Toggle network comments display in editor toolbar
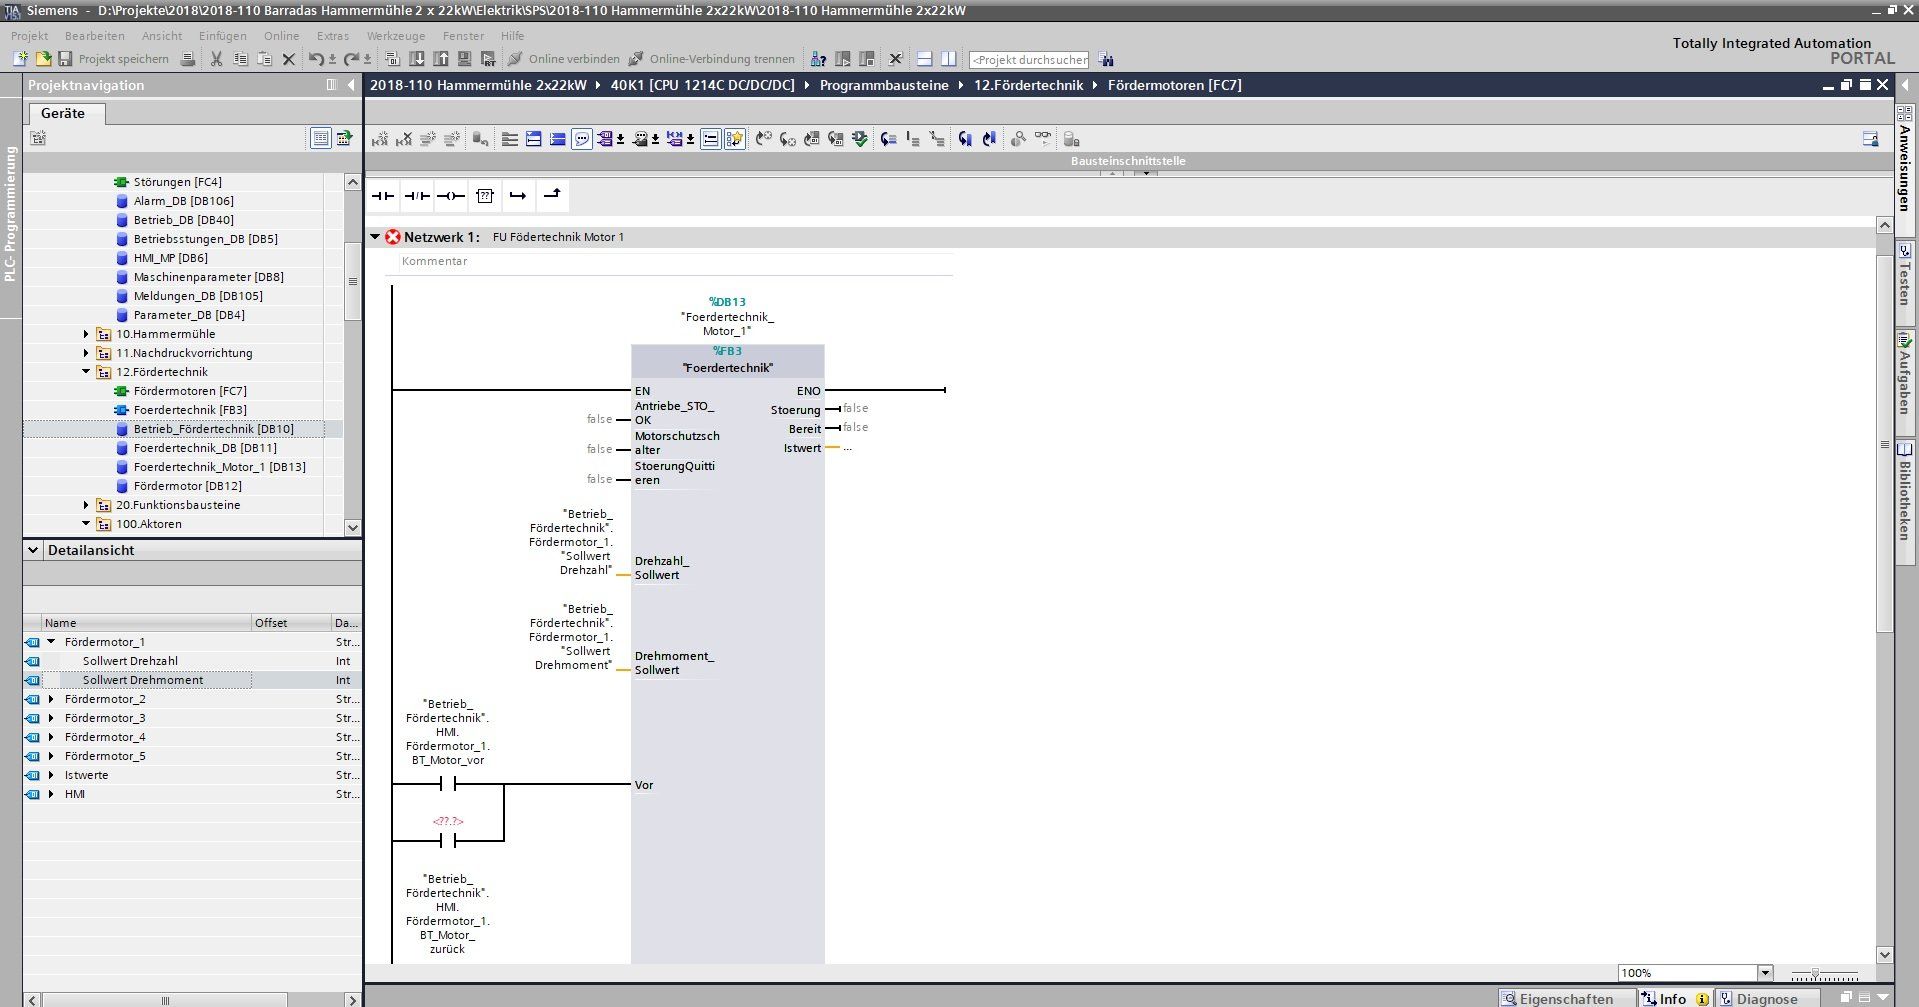The image size is (1919, 1007). point(582,139)
